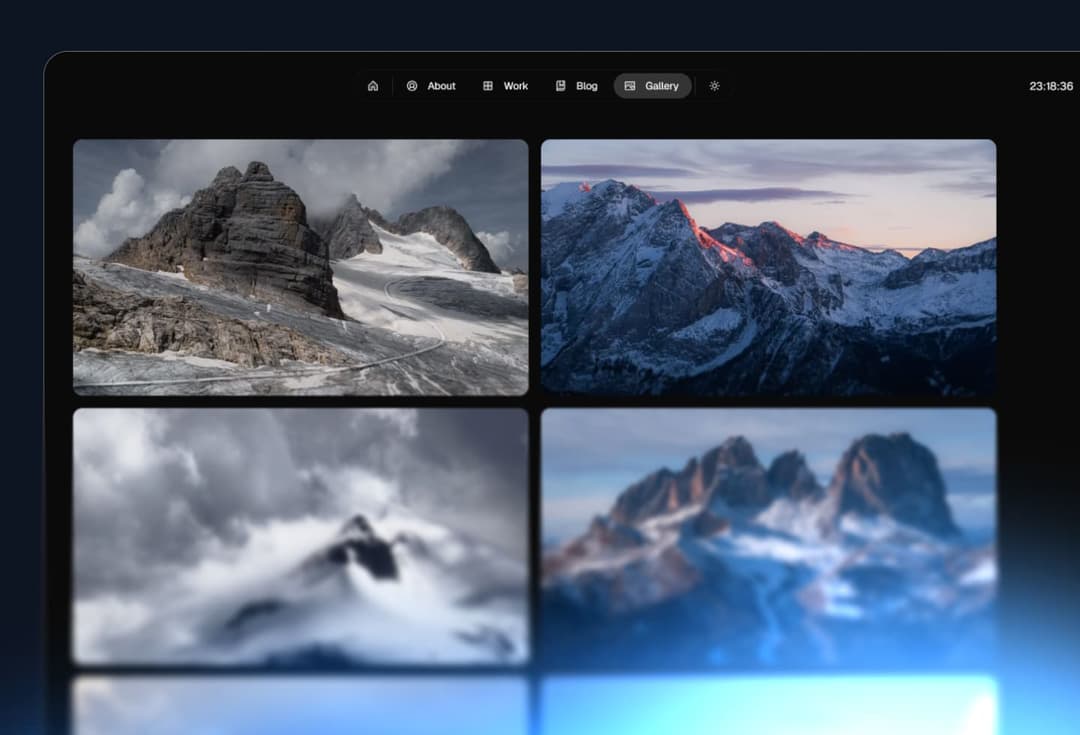Go to the home page icon
This screenshot has width=1080, height=735.
pos(373,86)
